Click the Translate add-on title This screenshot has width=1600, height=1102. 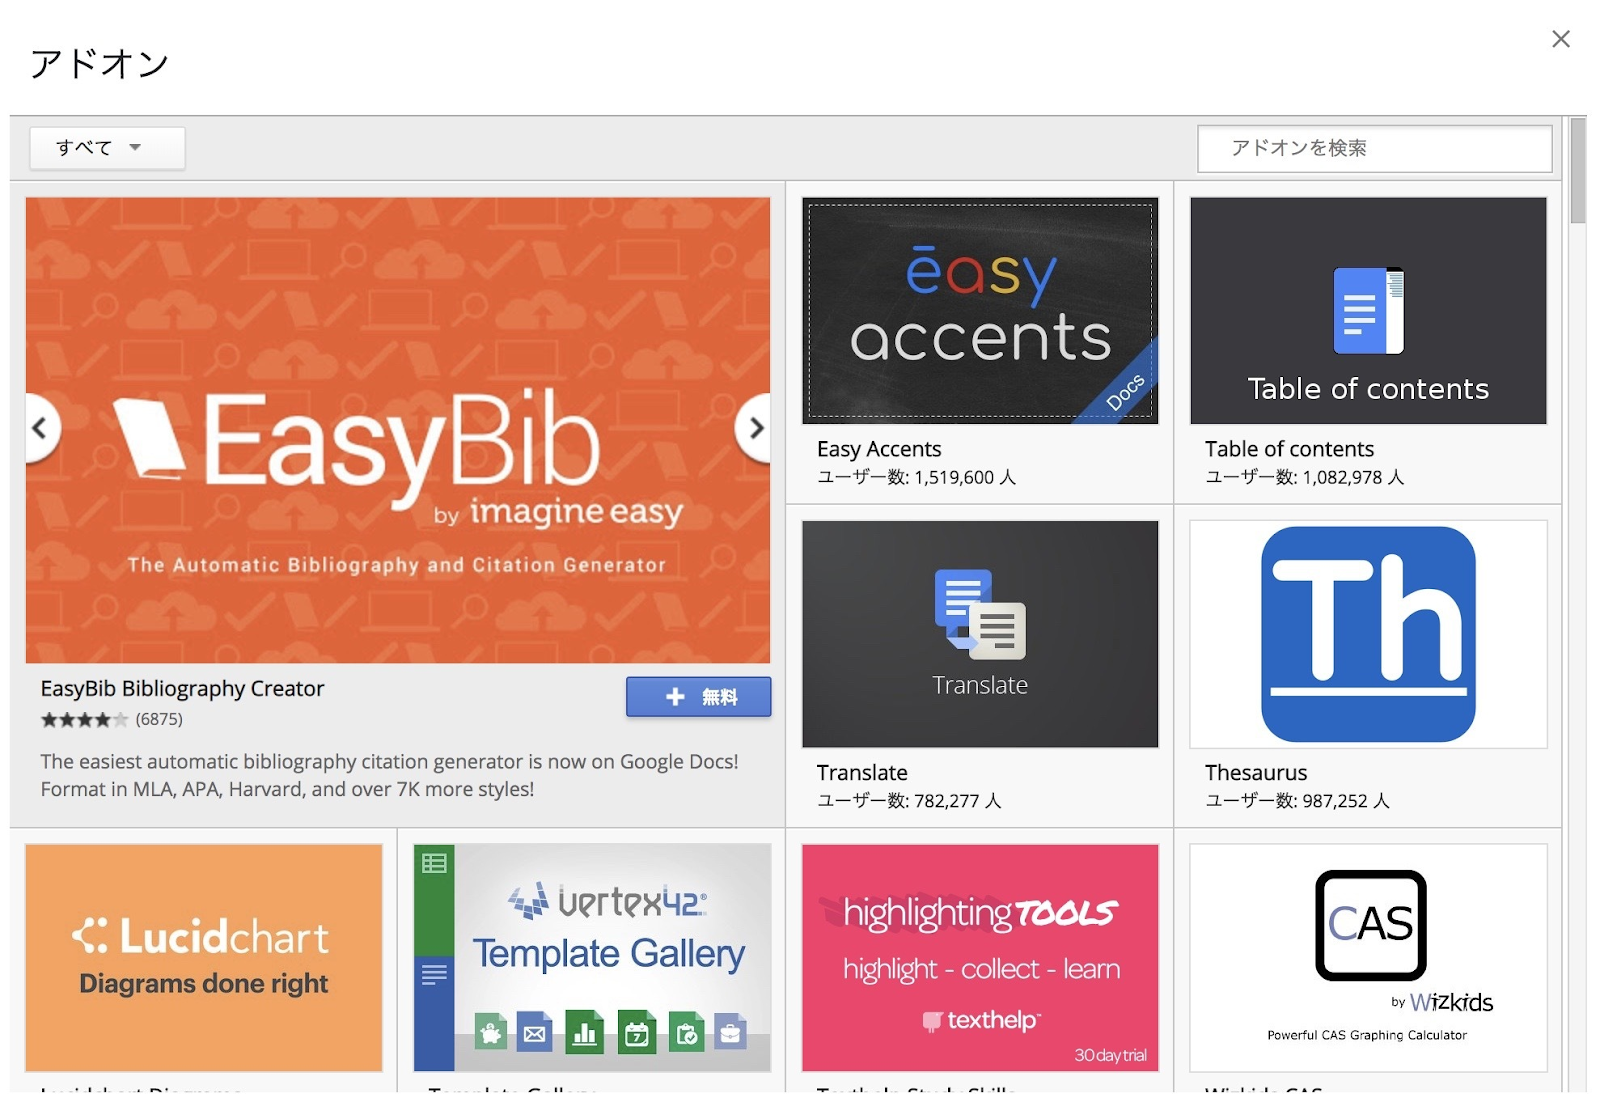(x=862, y=773)
